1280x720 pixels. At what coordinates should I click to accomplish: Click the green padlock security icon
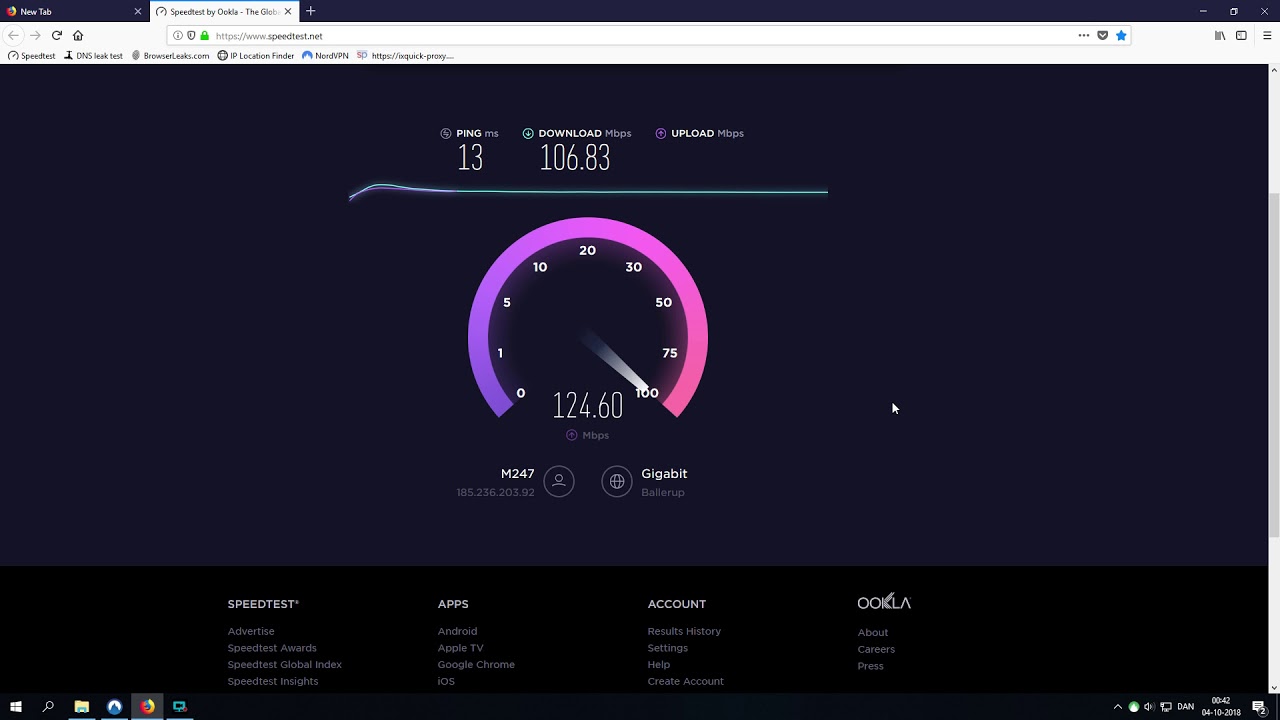coord(204,35)
